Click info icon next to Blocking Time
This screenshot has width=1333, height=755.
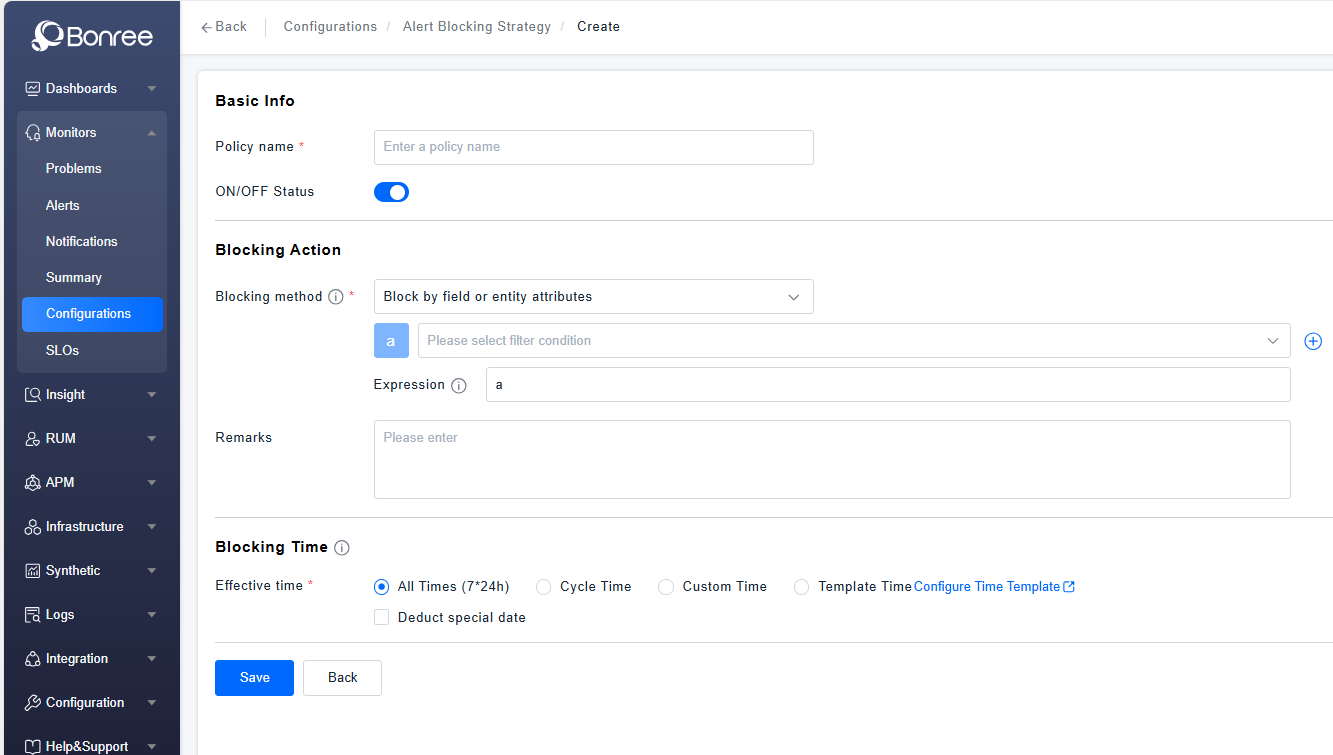[x=342, y=548]
